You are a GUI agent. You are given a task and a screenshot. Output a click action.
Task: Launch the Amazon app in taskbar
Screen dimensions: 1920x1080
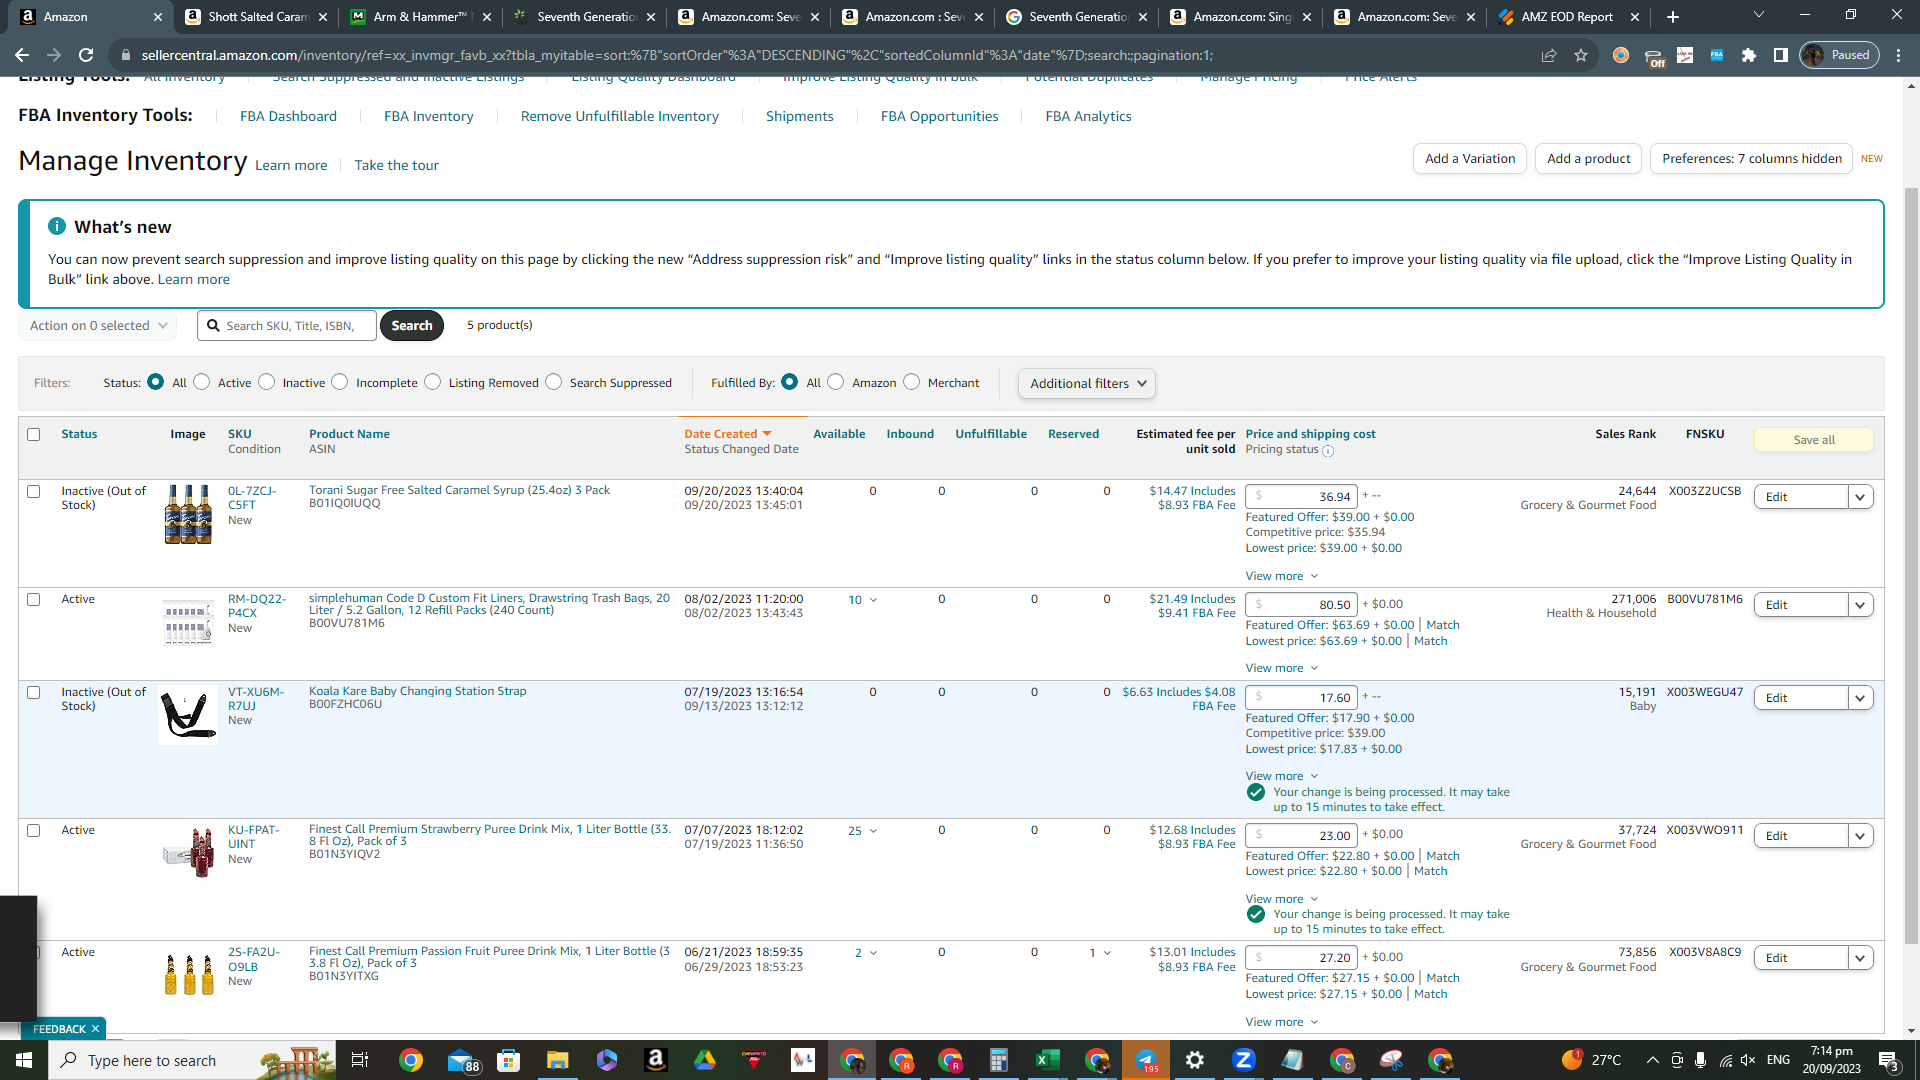(656, 1060)
